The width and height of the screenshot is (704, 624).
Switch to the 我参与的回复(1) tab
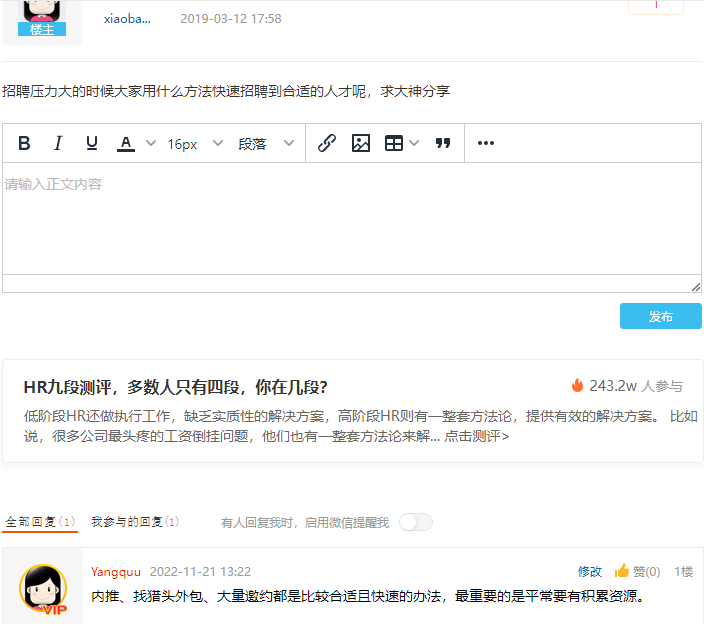pyautogui.click(x=135, y=522)
